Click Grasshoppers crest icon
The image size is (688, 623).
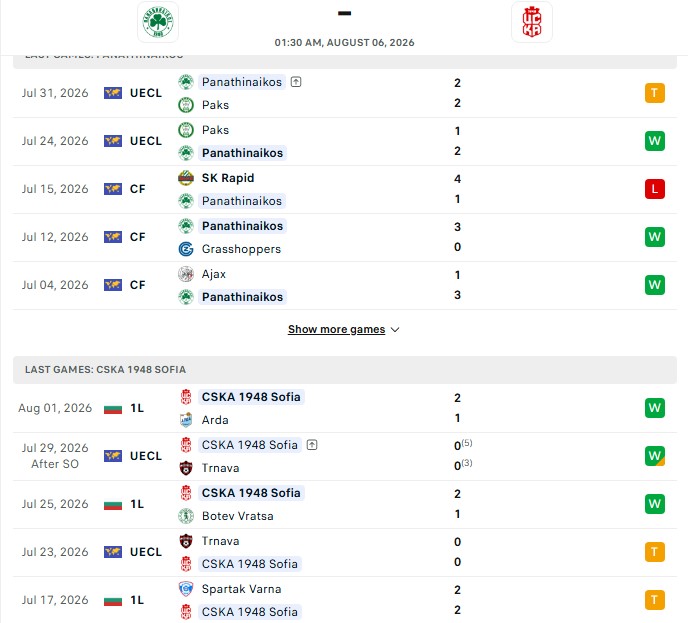click(x=186, y=249)
